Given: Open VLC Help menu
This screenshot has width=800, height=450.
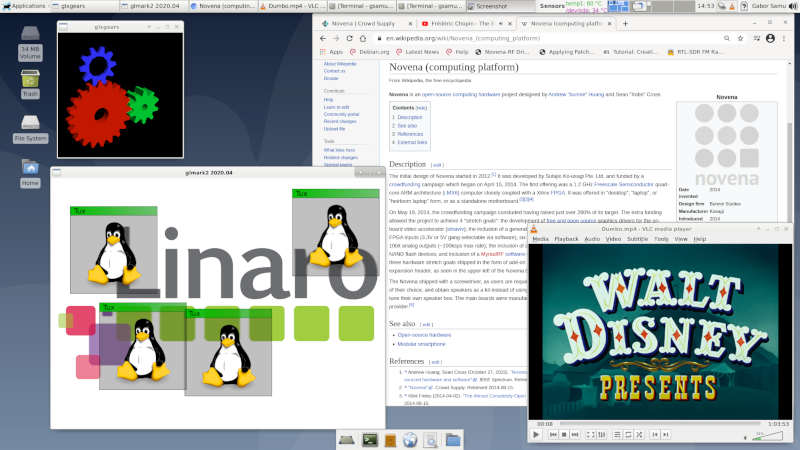Looking at the screenshot, I should 699,239.
